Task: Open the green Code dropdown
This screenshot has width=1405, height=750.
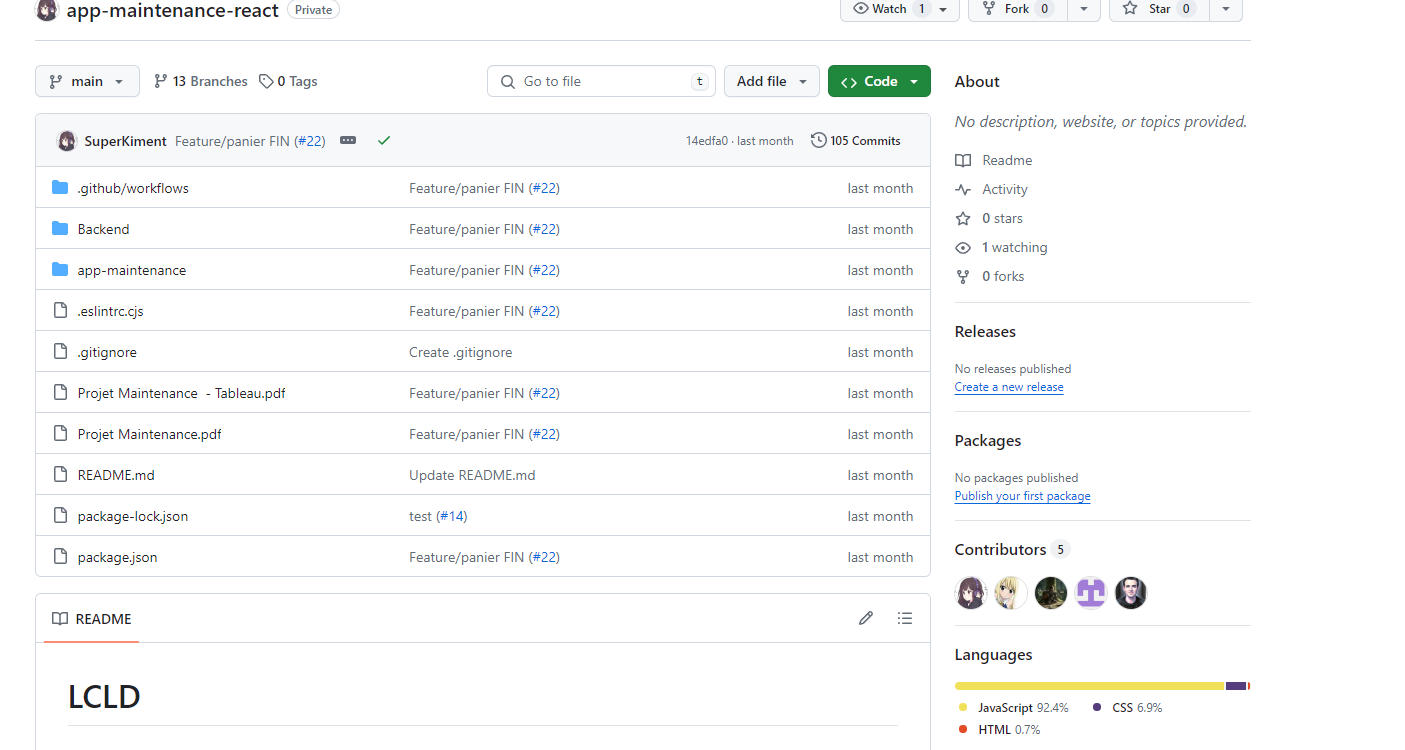Action: tap(879, 81)
